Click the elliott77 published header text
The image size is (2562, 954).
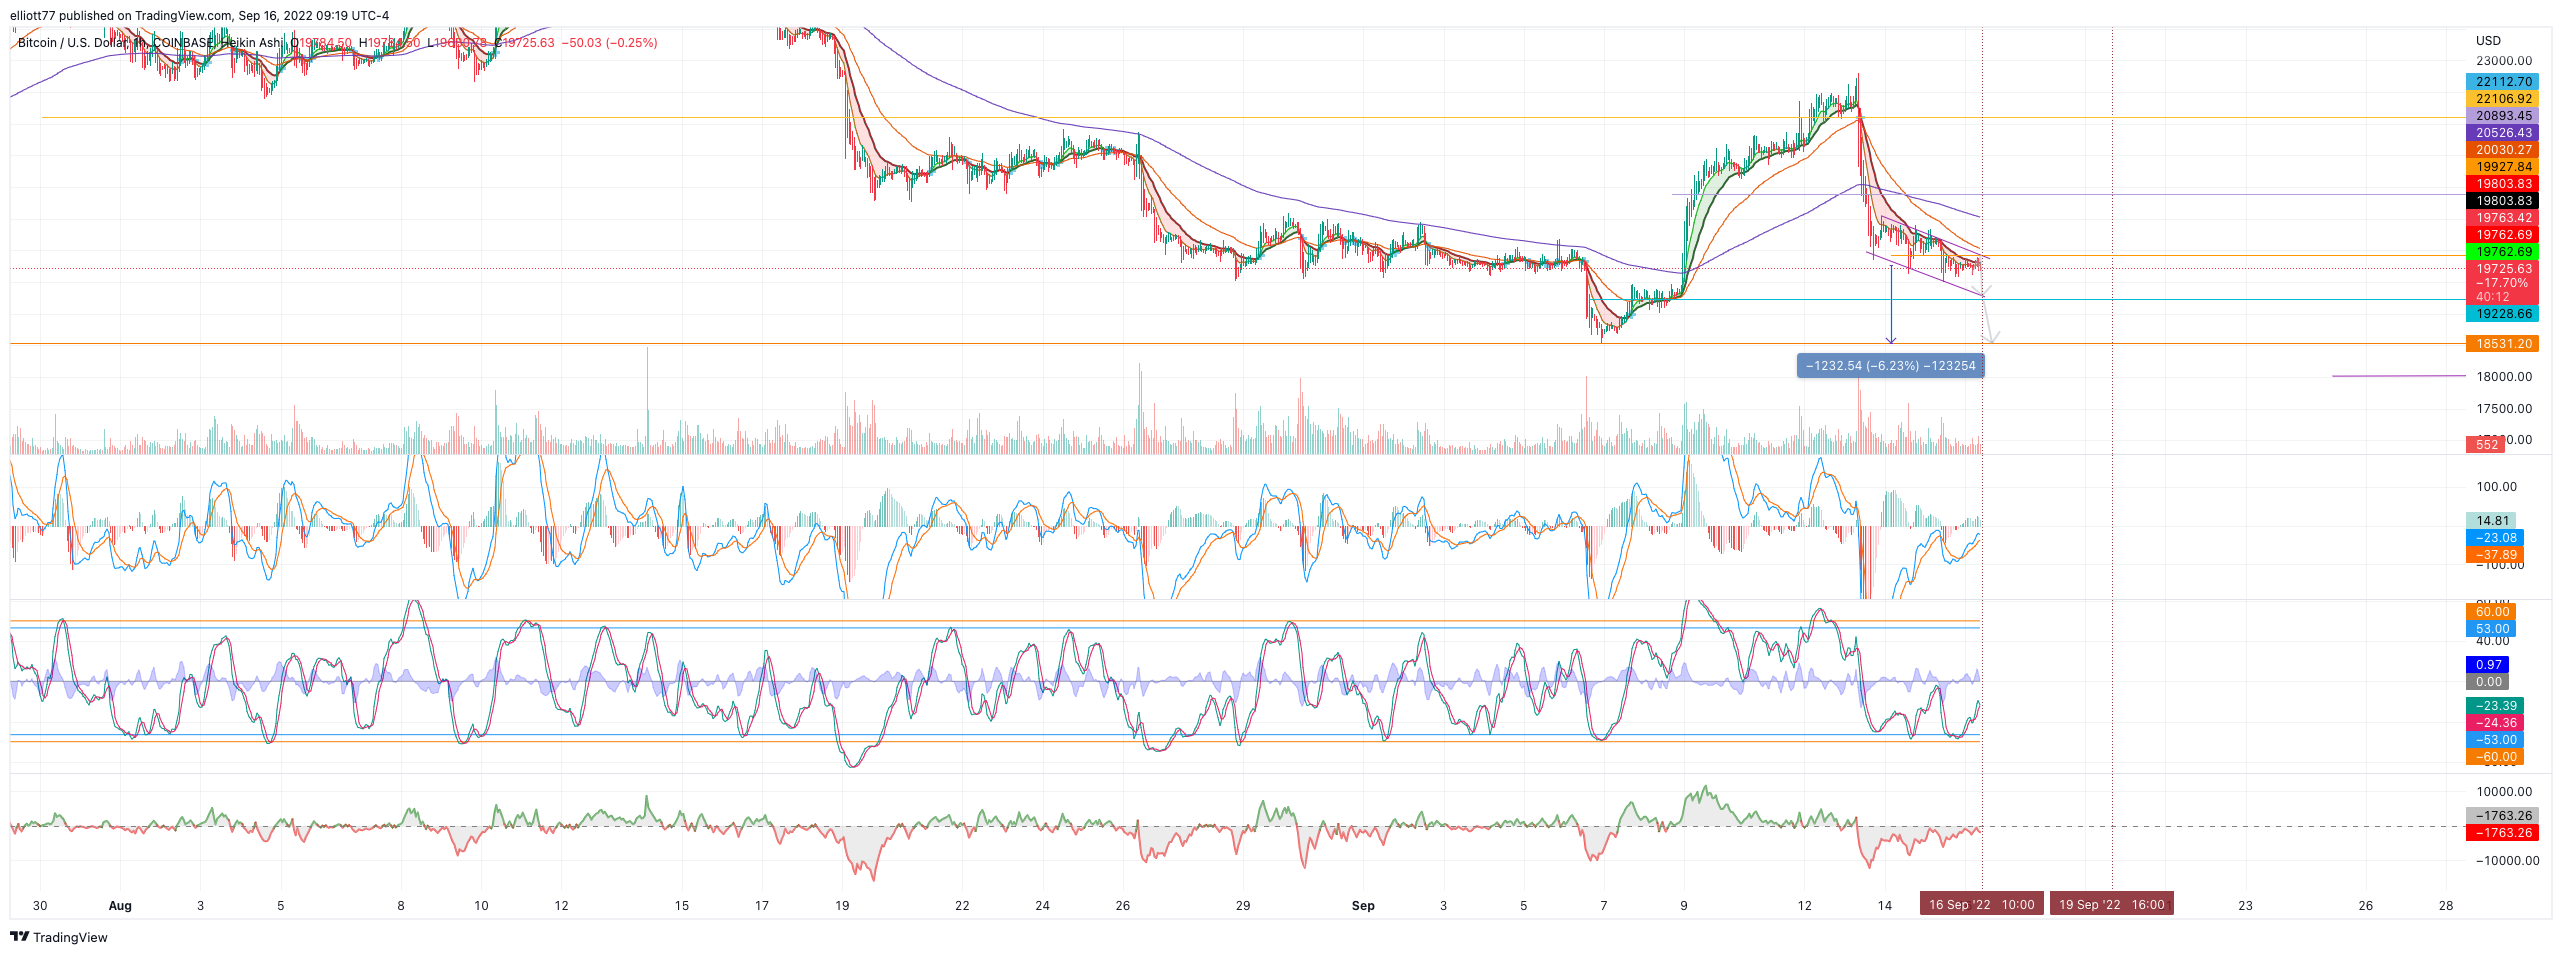point(200,16)
